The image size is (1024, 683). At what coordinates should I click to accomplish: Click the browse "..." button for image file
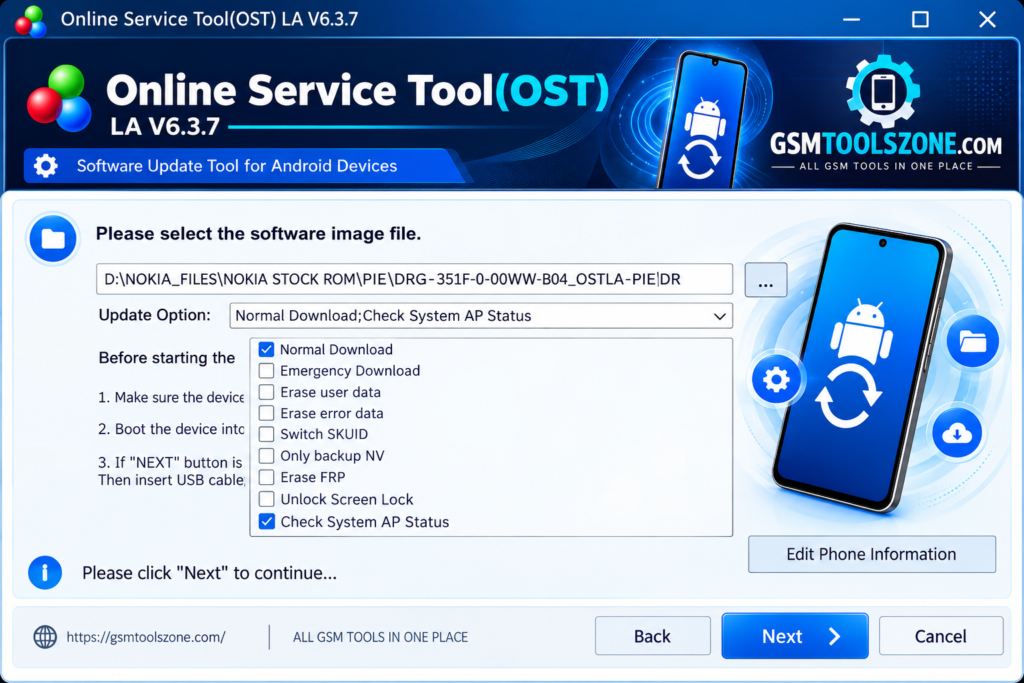[765, 280]
